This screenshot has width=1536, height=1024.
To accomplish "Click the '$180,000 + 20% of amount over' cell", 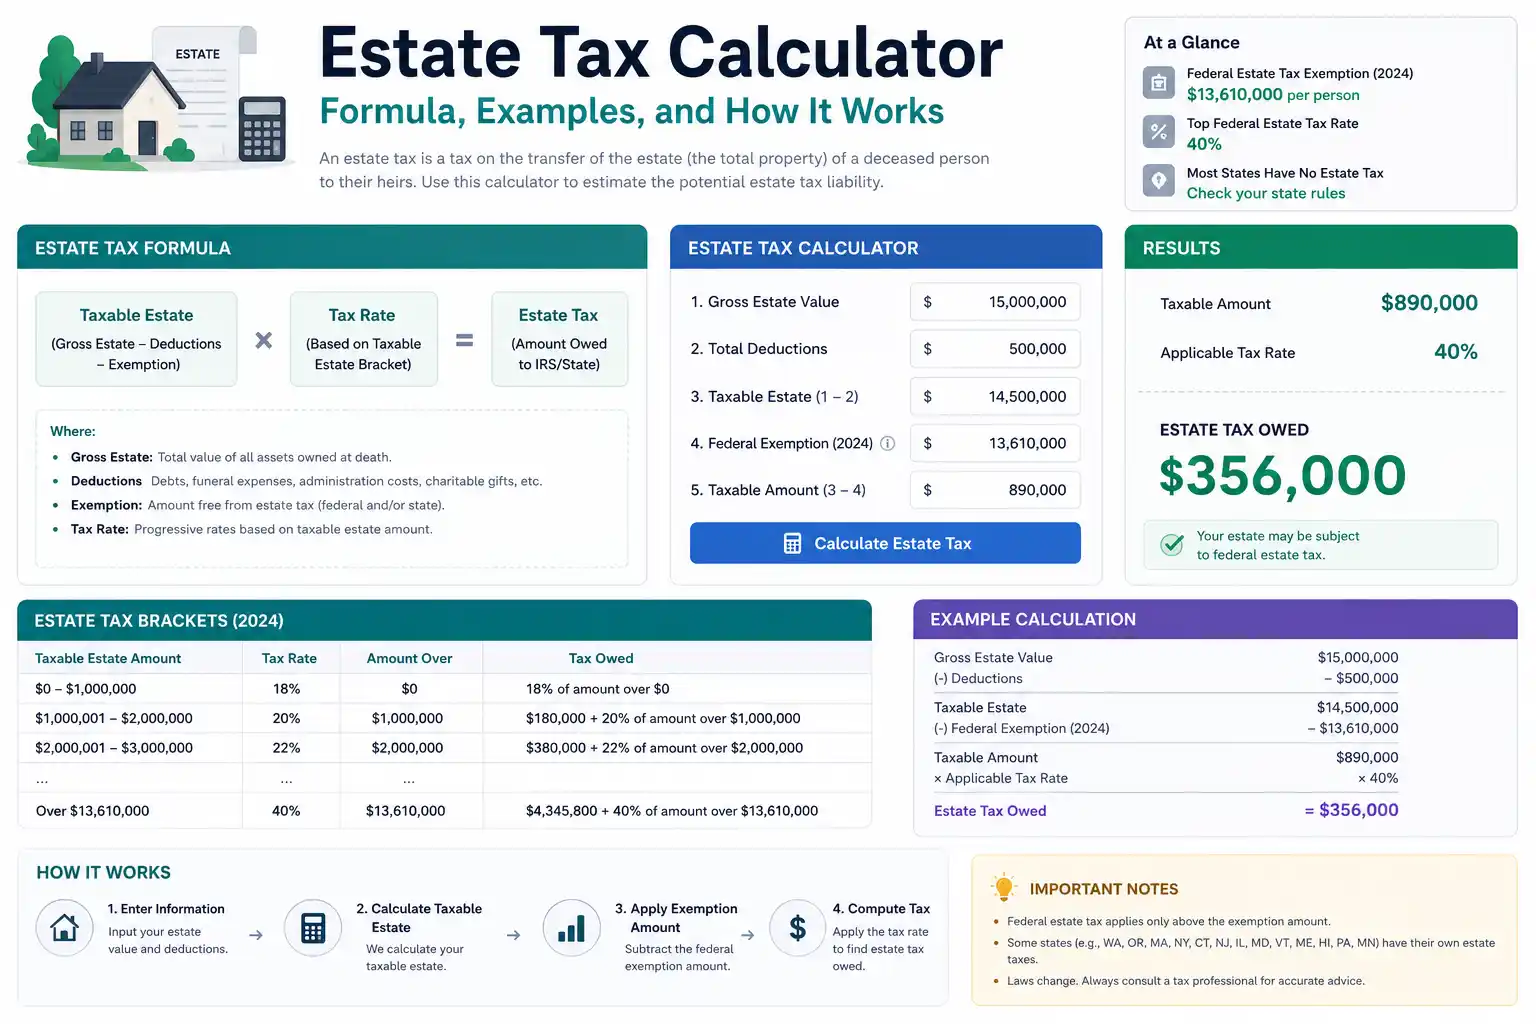I will (x=663, y=718).
